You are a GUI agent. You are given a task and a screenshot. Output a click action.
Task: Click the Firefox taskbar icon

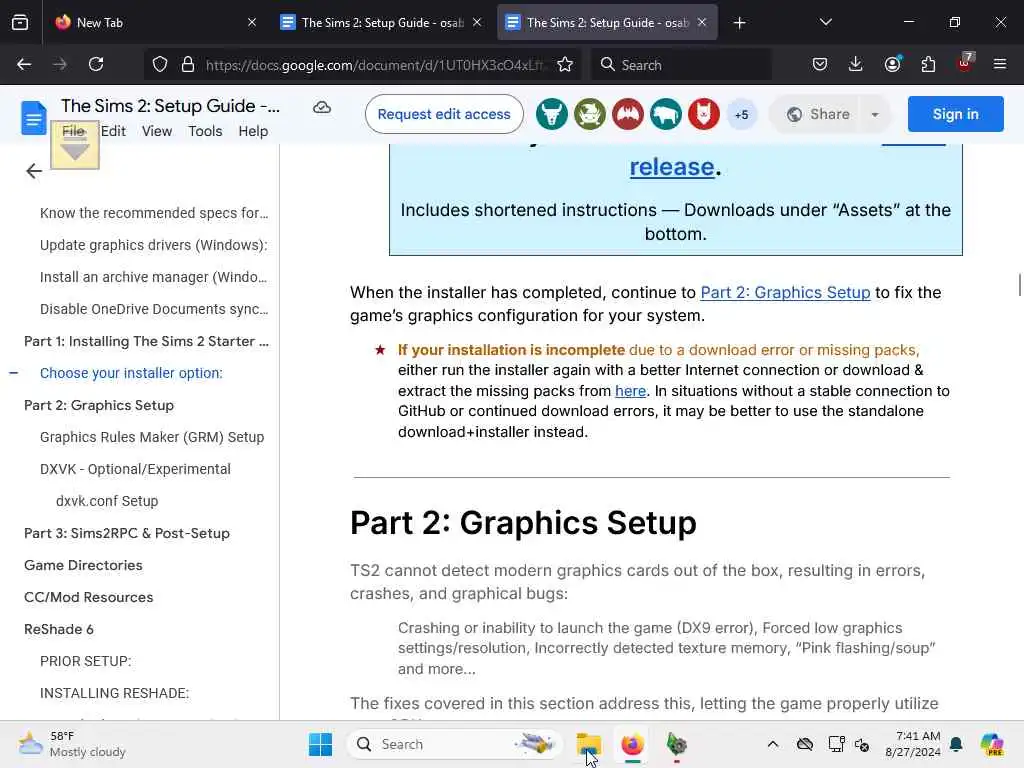pyautogui.click(x=632, y=744)
